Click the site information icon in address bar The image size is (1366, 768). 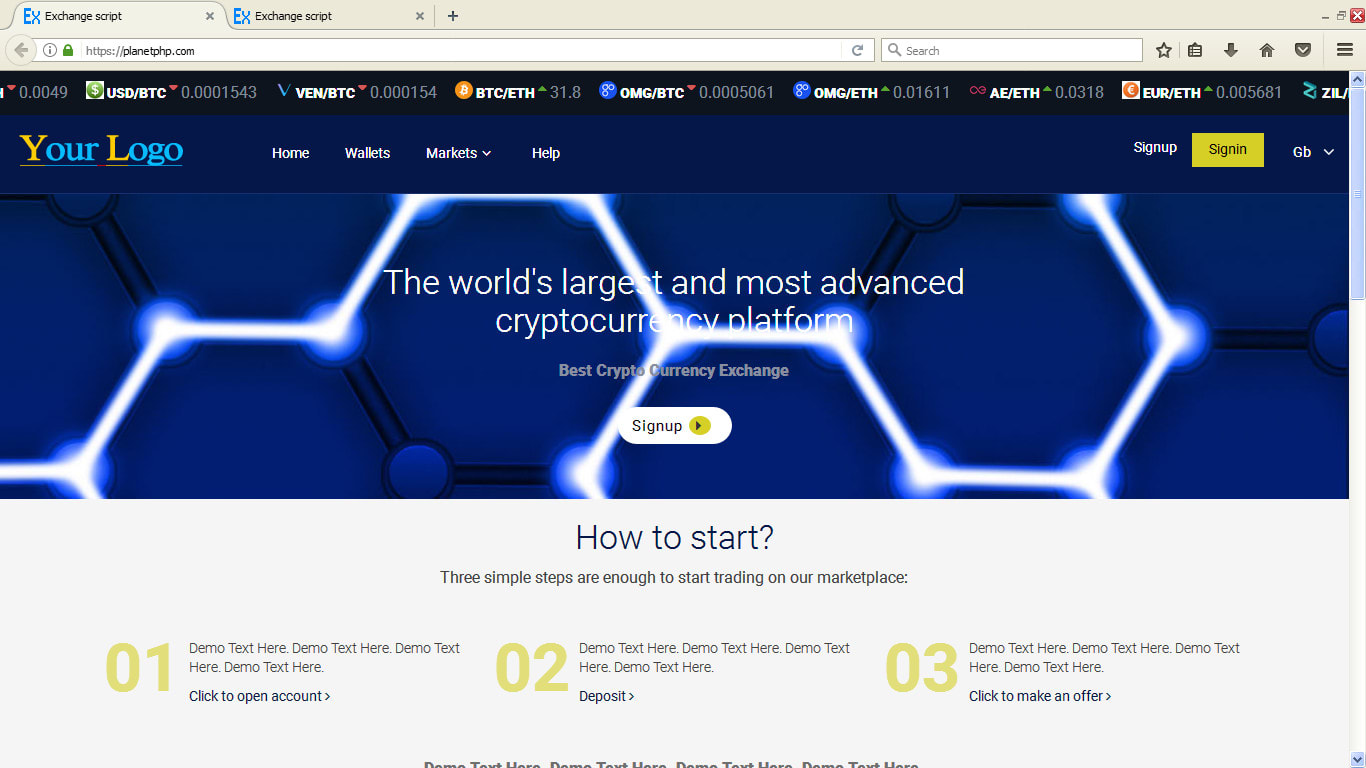50,50
